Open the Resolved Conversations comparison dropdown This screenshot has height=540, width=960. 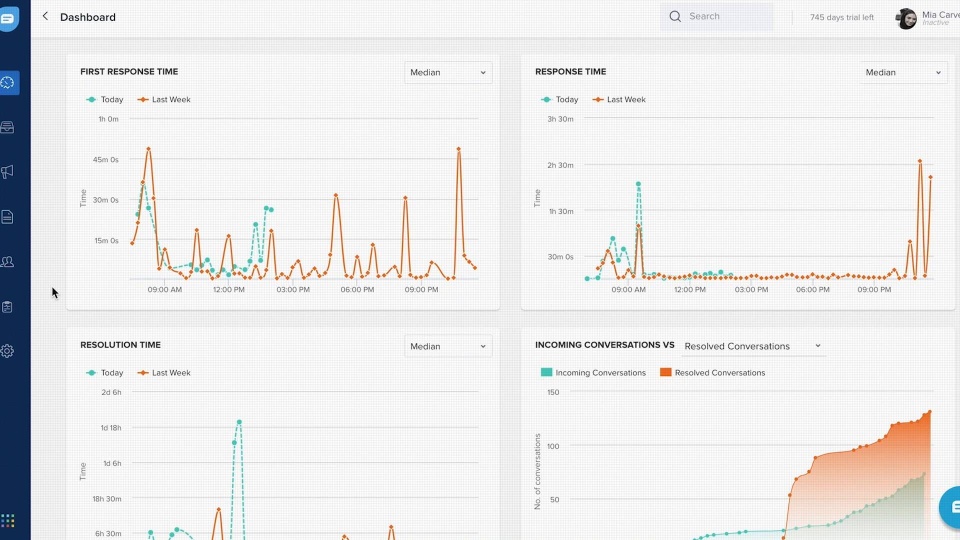tap(752, 346)
